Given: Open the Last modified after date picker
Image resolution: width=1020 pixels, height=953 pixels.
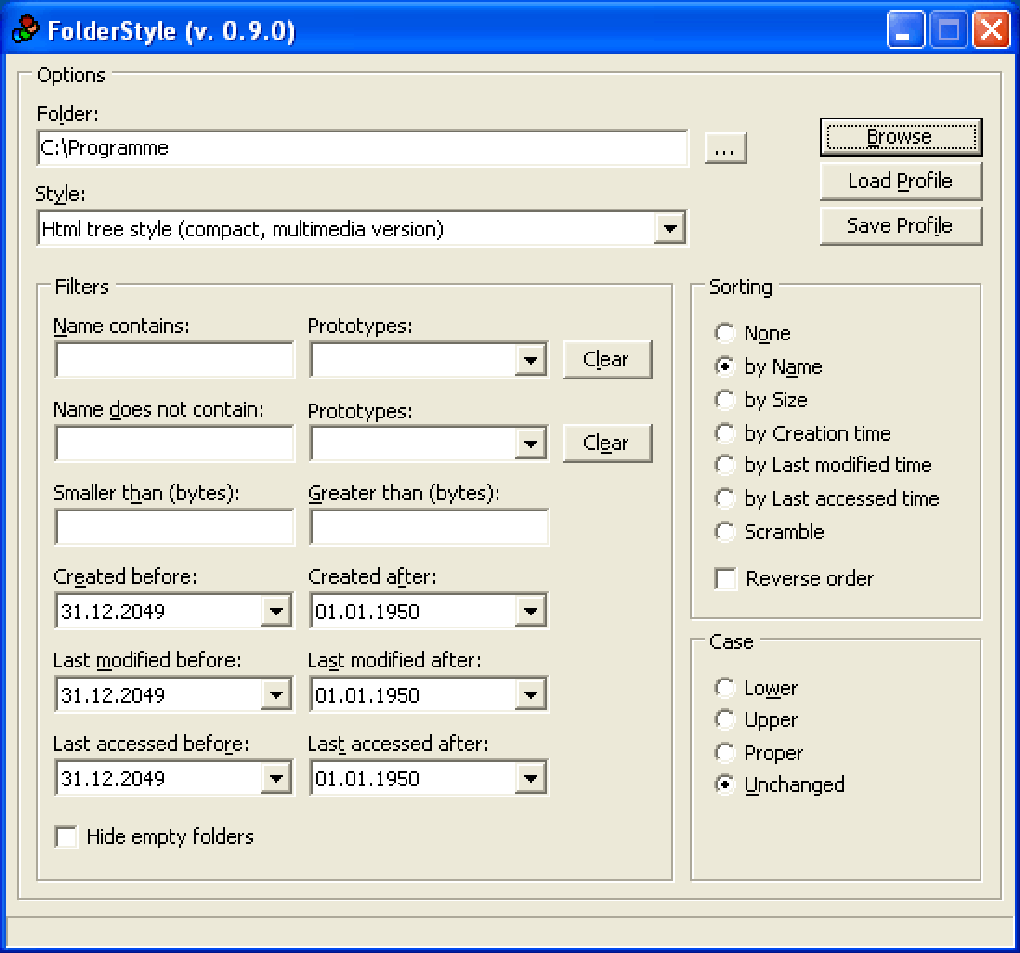Looking at the screenshot, I should point(531,695).
